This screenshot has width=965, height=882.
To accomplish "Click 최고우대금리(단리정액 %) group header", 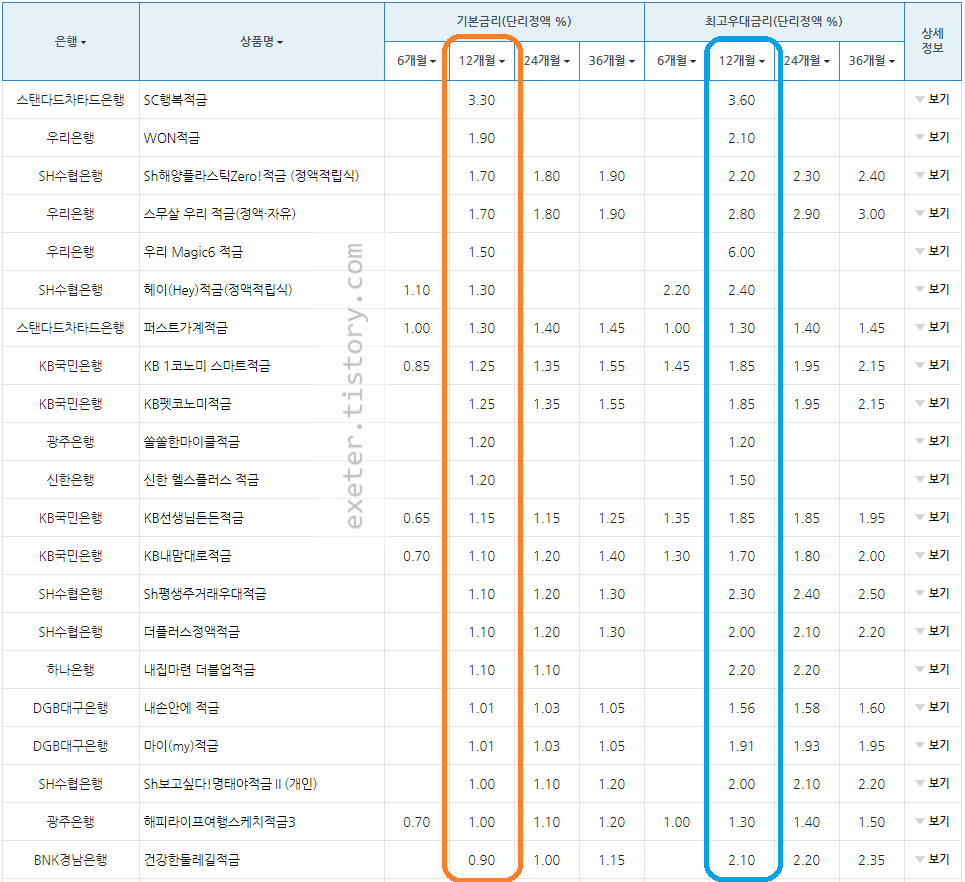I will [774, 22].
